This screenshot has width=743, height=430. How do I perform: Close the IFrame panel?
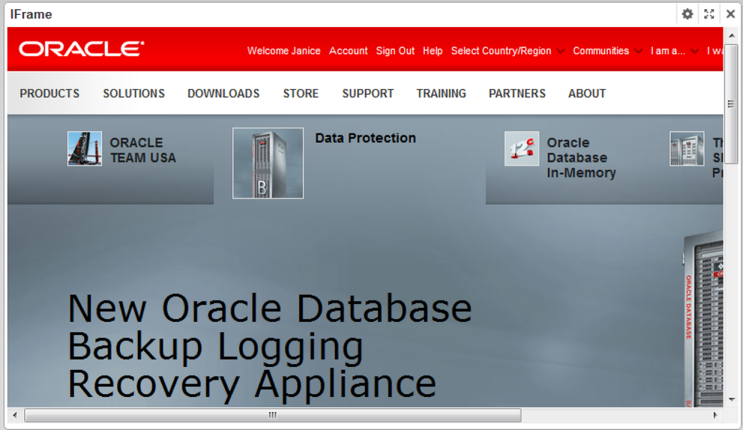730,14
